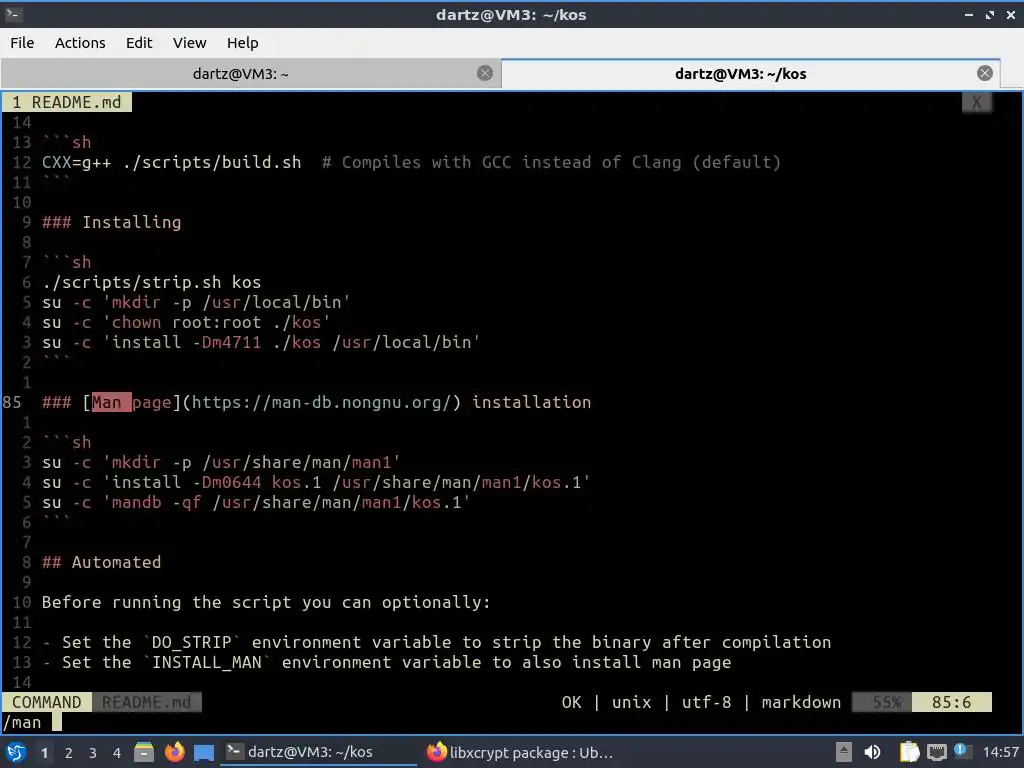Click the 'mkdir -p /usr/share/man/man1' line
Image resolution: width=1024 pixels, height=768 pixels.
[x=221, y=462]
